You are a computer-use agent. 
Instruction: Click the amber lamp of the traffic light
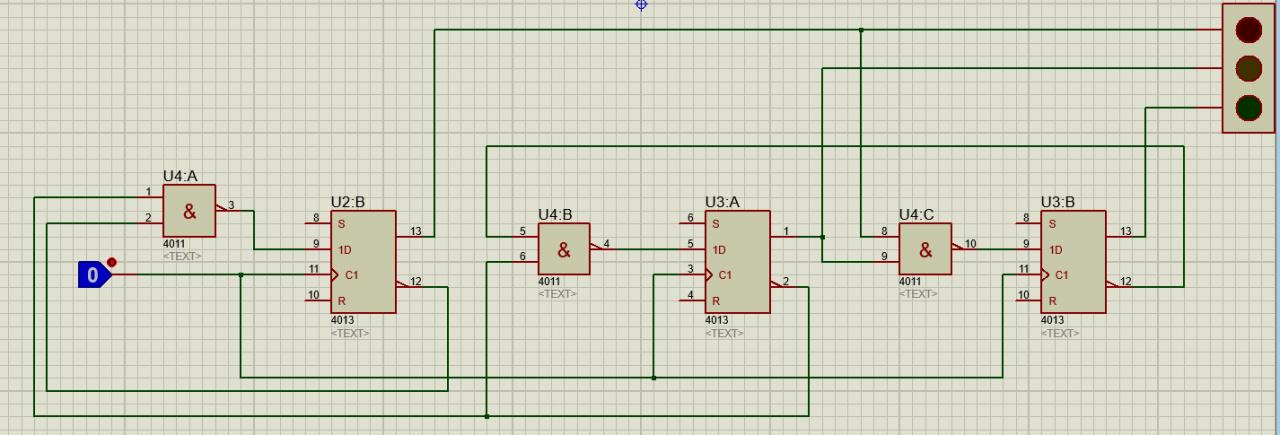[x=1248, y=68]
